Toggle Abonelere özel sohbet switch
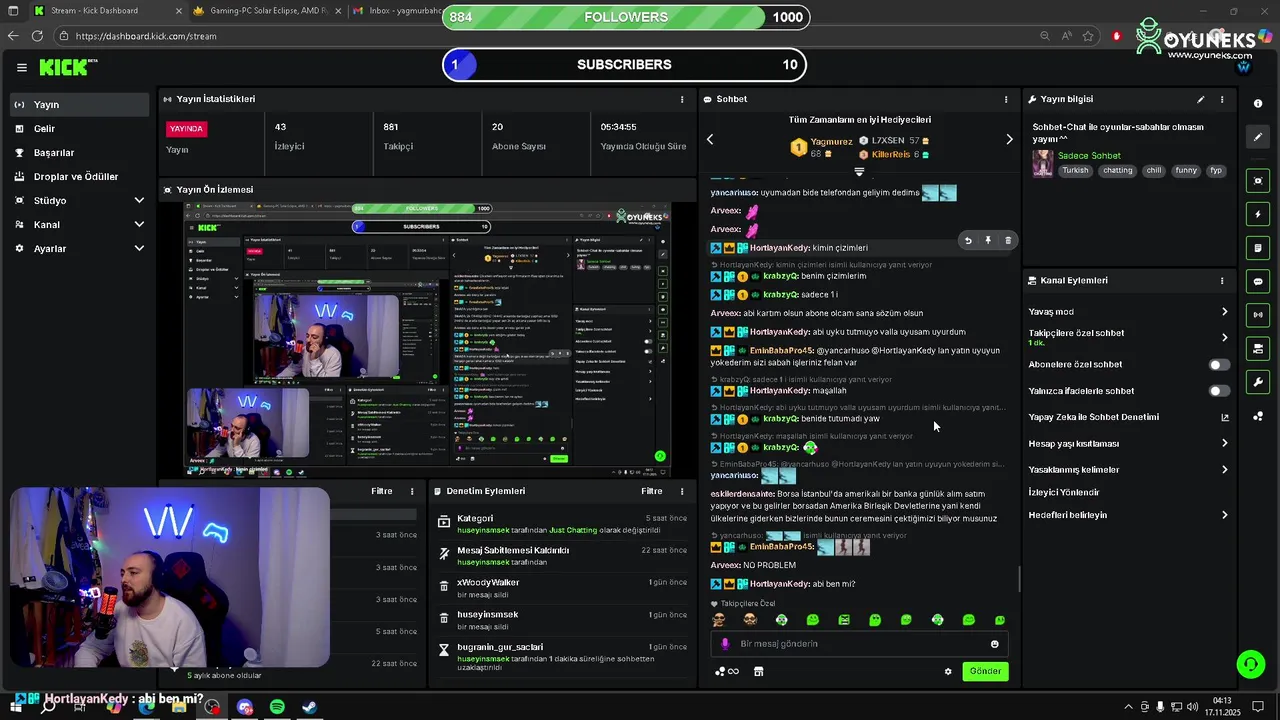The height and width of the screenshot is (720, 1280). pyautogui.click(x=1219, y=365)
